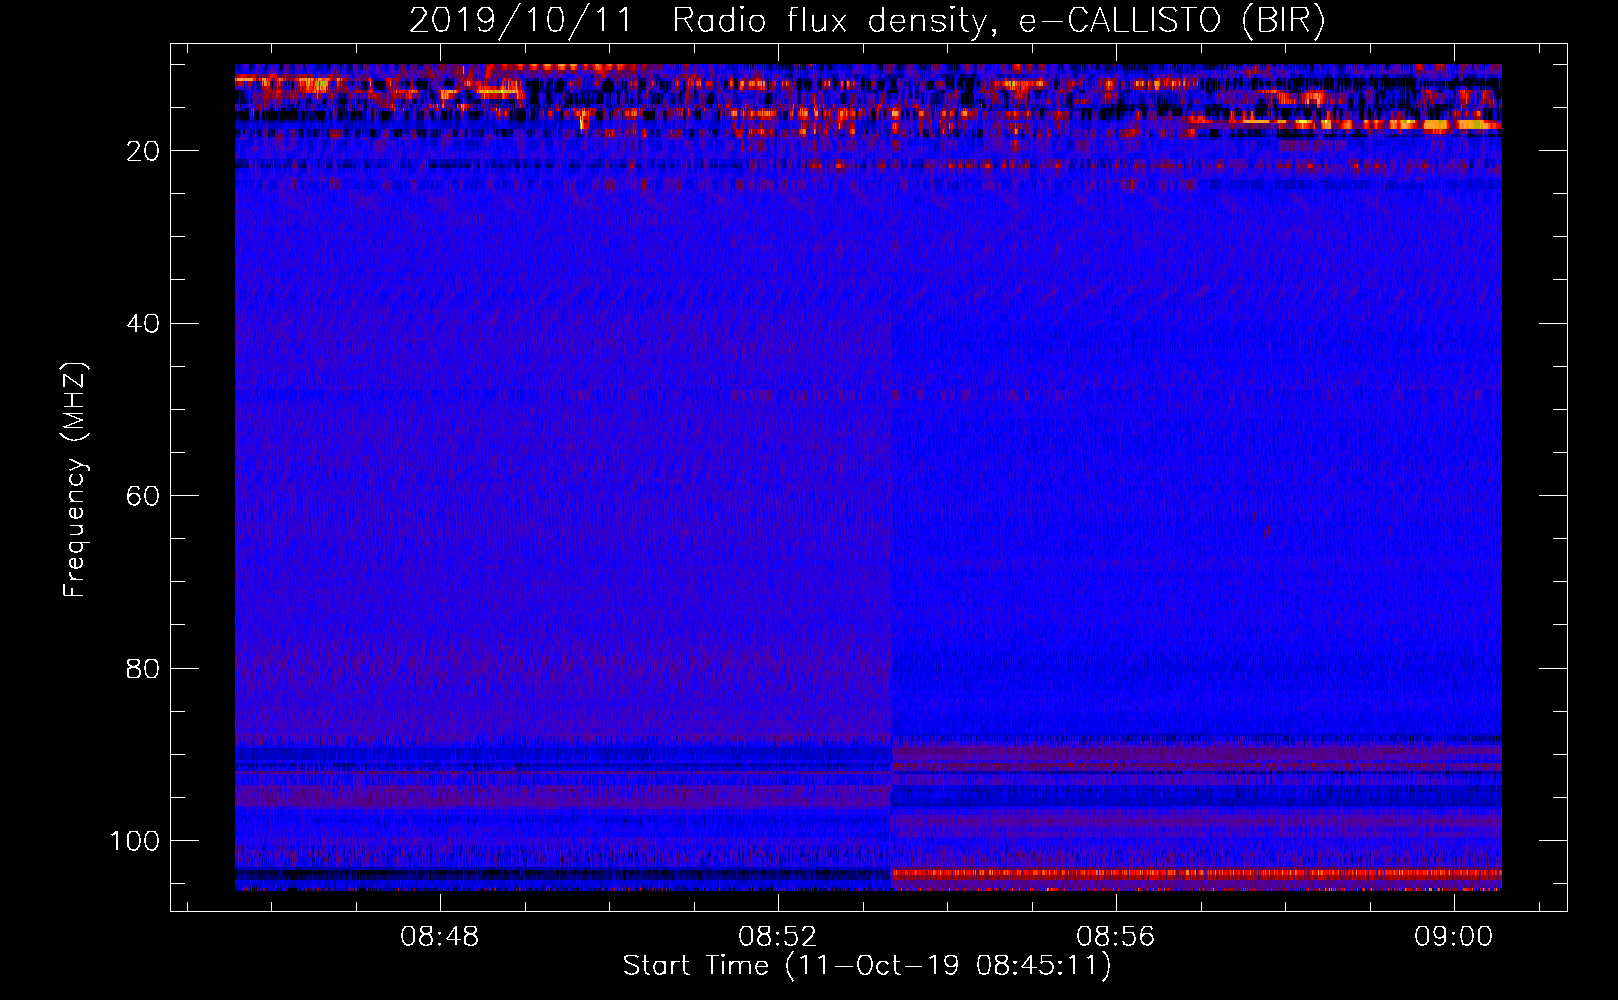This screenshot has height=1000, width=1618.
Task: Click the 'Start Time (11-Oct-19 08:45:11)' label
Action: tap(867, 966)
